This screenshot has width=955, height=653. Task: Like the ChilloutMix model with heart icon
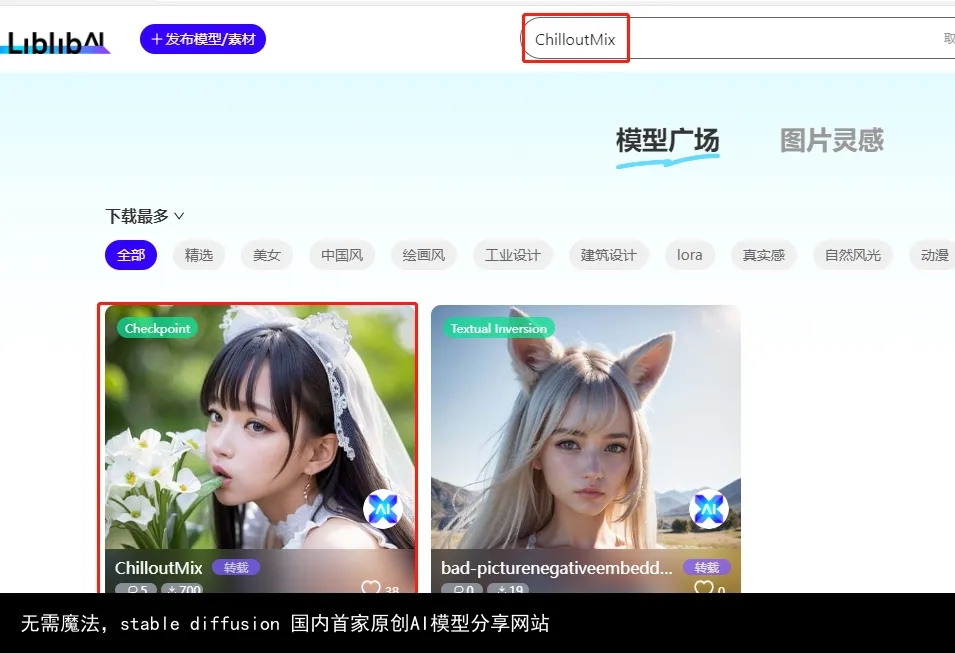point(371,587)
